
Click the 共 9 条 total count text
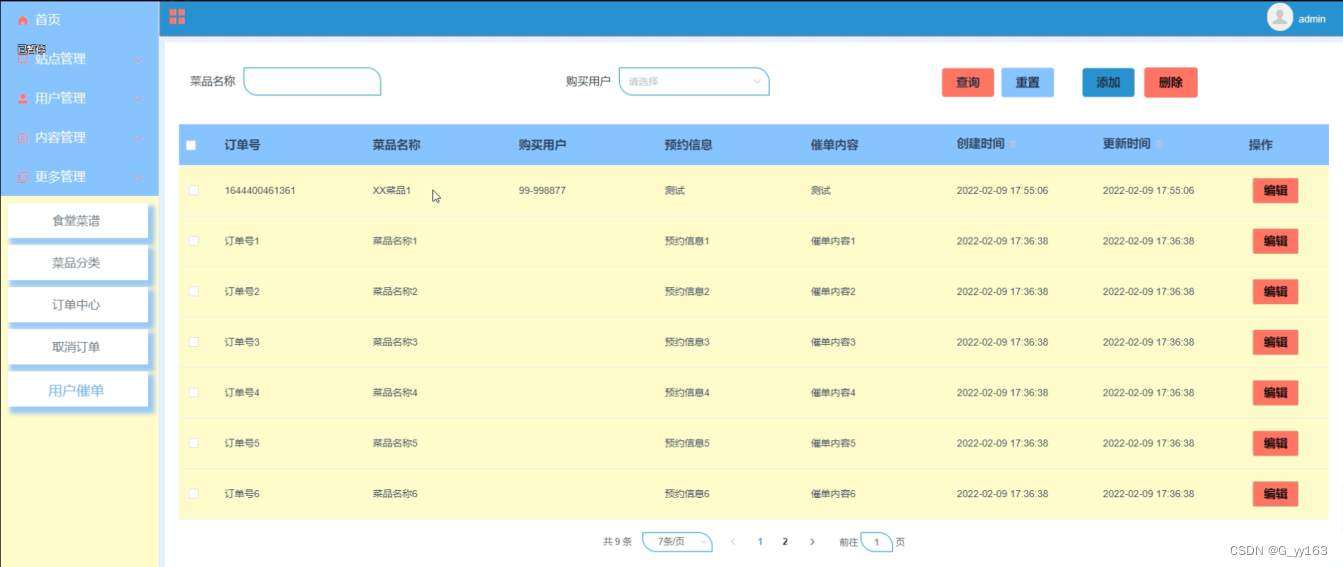pyautogui.click(x=617, y=542)
